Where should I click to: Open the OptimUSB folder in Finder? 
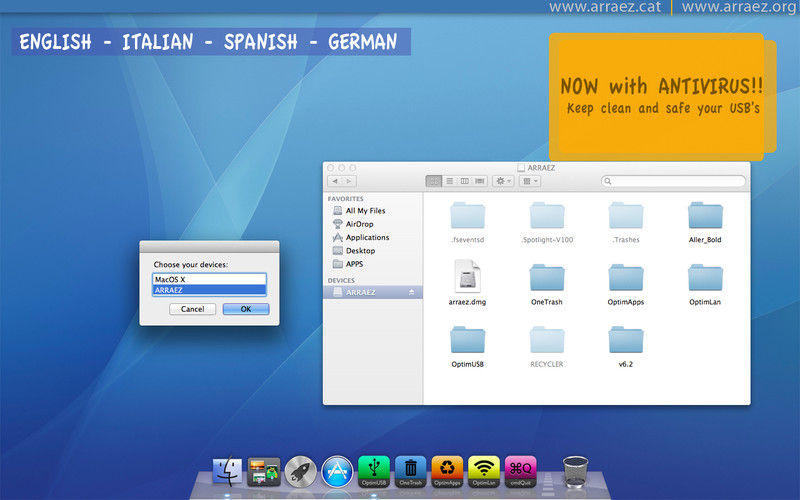click(x=467, y=347)
